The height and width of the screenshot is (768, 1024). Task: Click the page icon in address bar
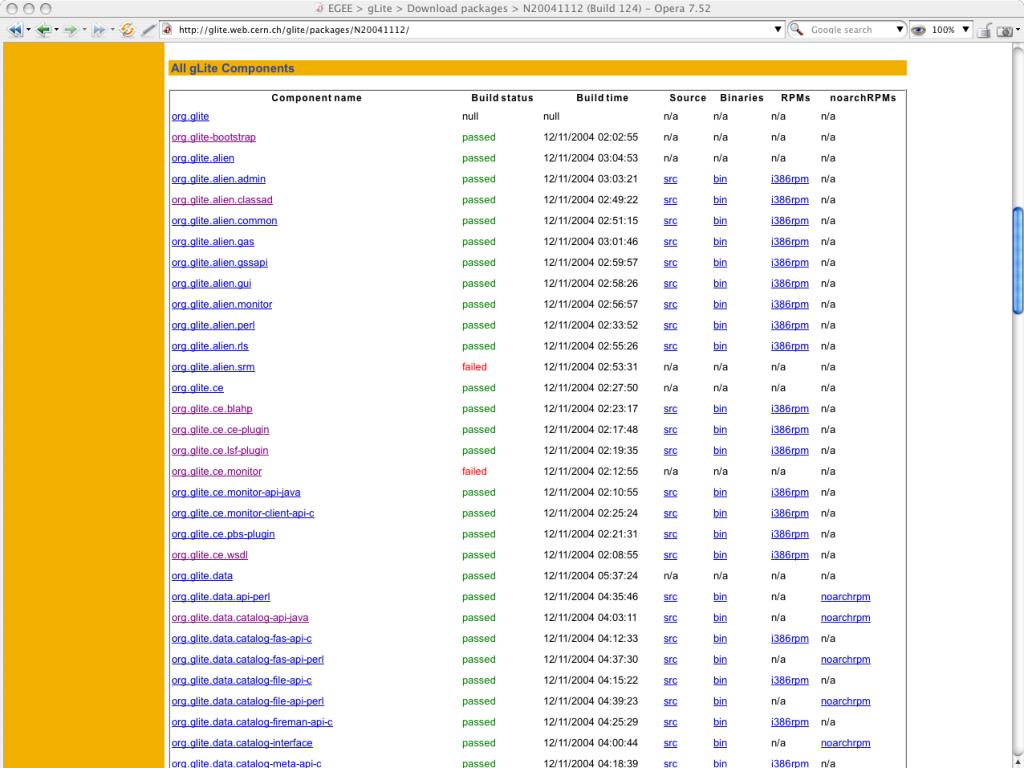[x=168, y=29]
